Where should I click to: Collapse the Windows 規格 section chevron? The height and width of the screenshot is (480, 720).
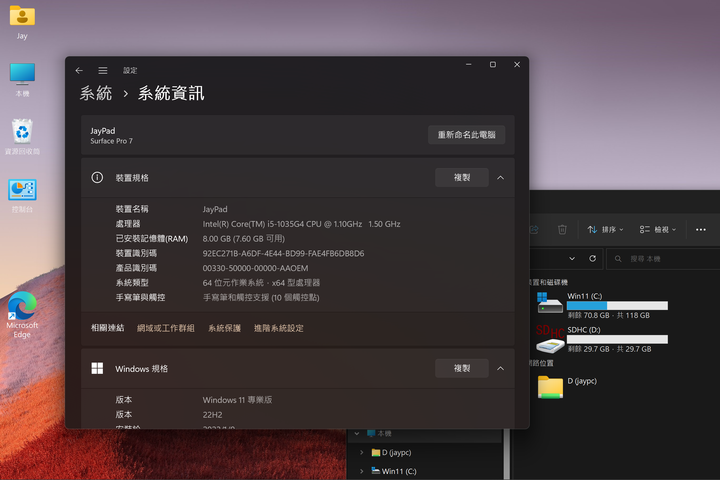tap(501, 368)
